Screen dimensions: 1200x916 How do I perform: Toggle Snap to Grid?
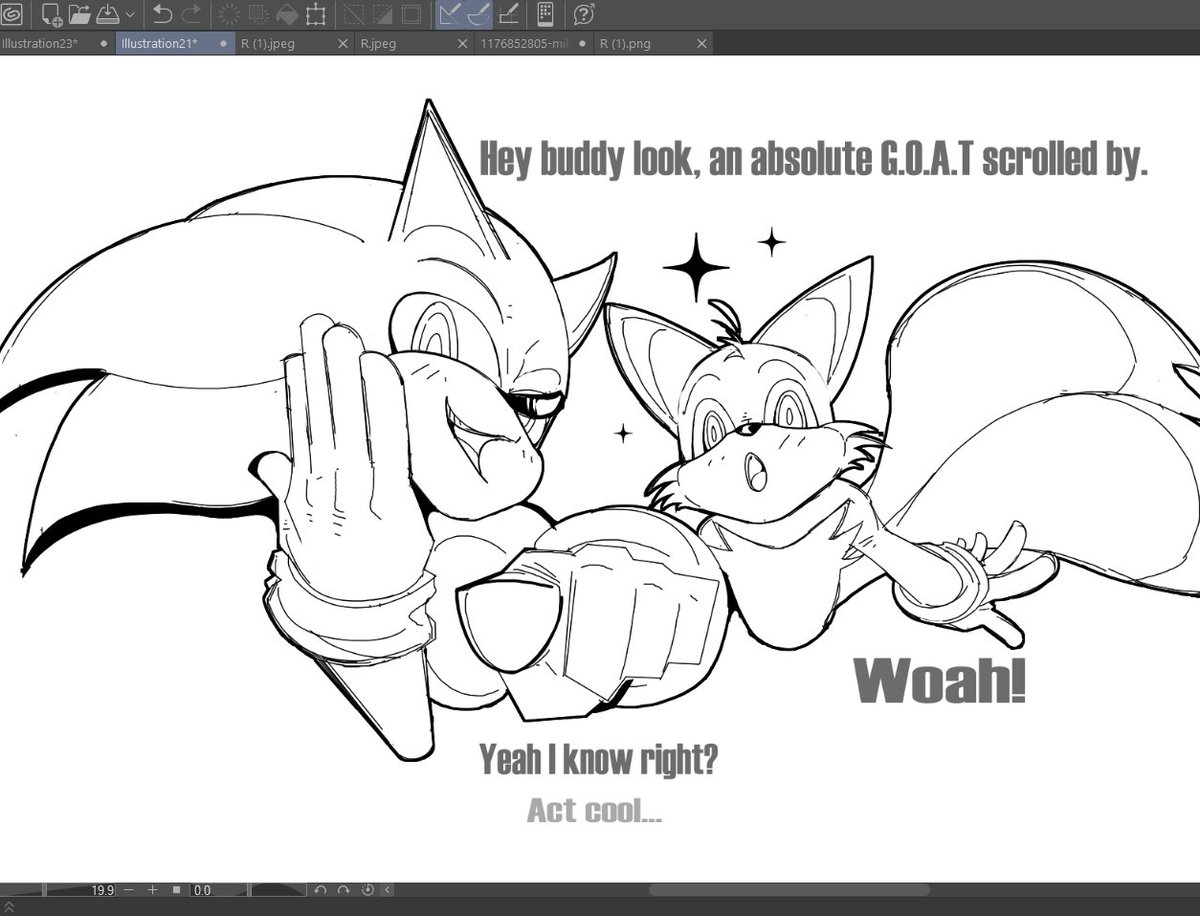coord(508,15)
